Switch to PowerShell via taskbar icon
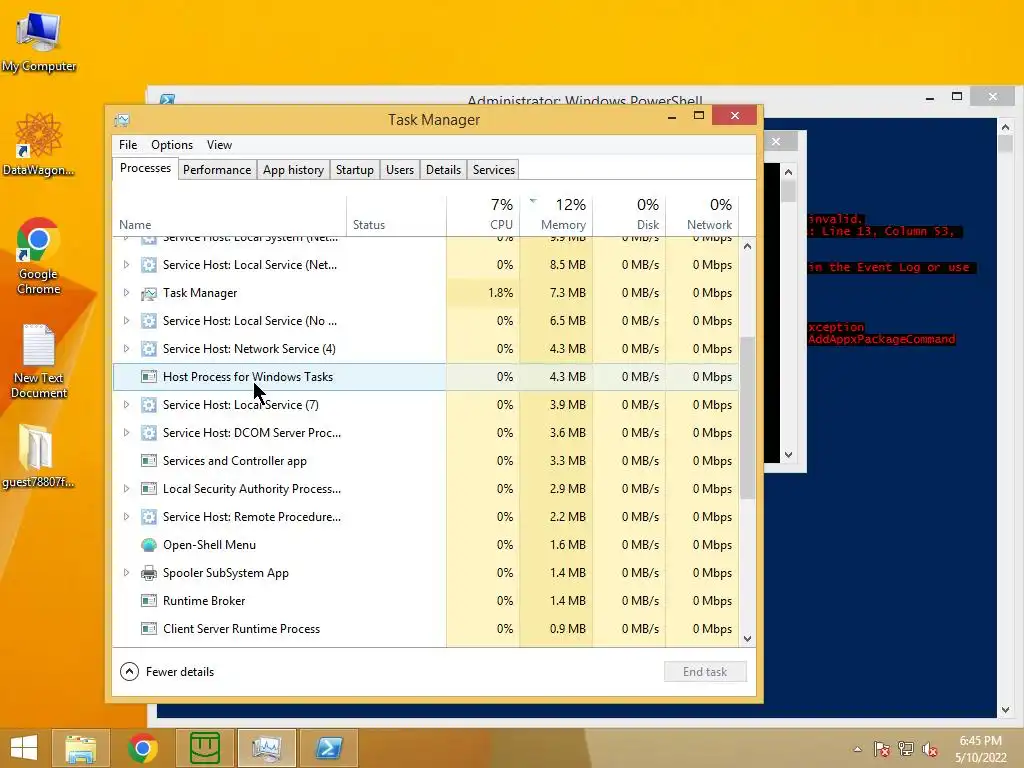This screenshot has width=1024, height=768. pos(328,748)
